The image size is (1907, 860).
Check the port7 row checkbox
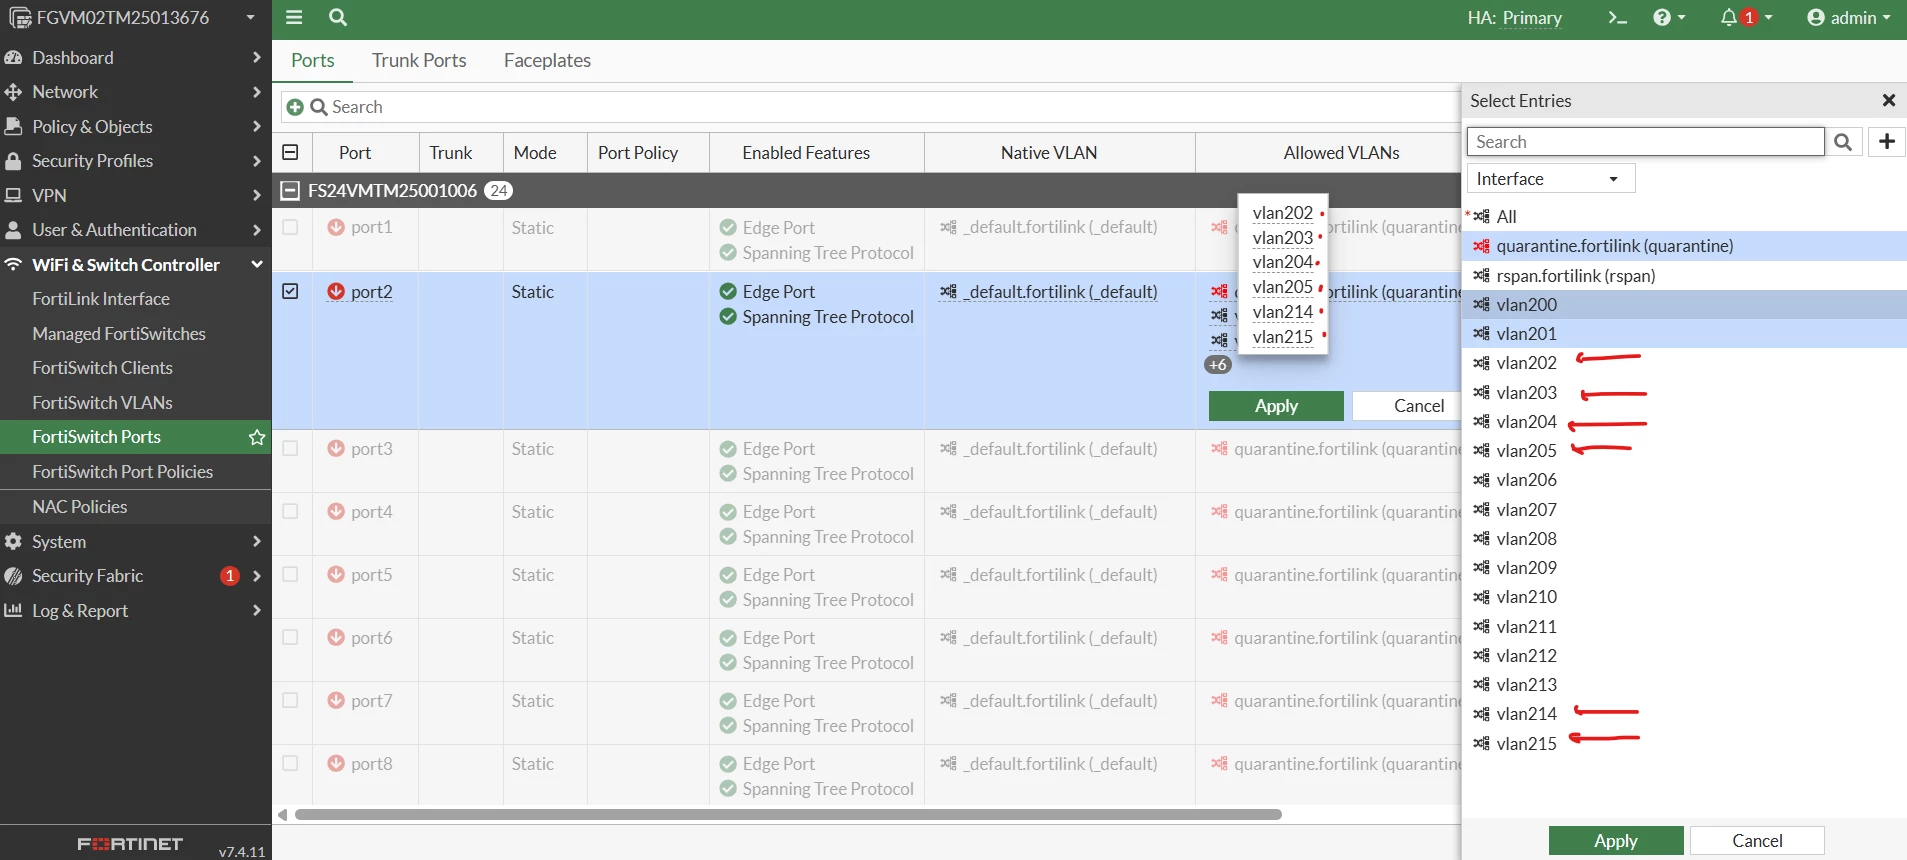click(x=290, y=700)
